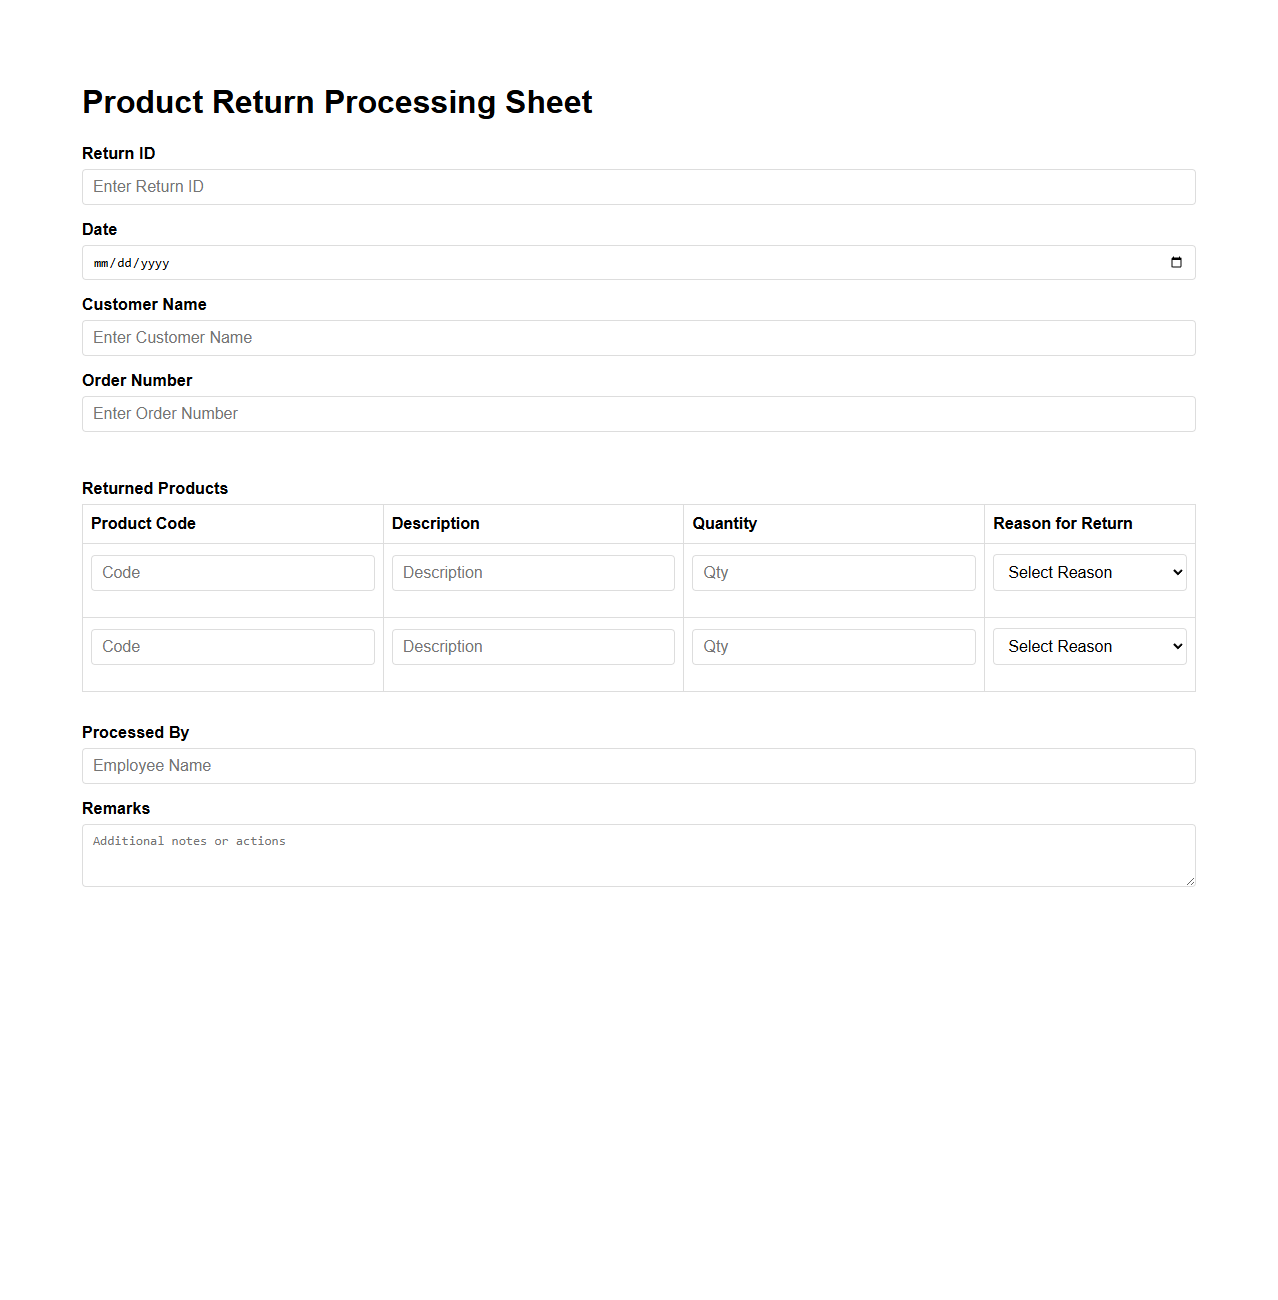
Task: Click the Remarks textarea resize handle
Action: (1190, 881)
